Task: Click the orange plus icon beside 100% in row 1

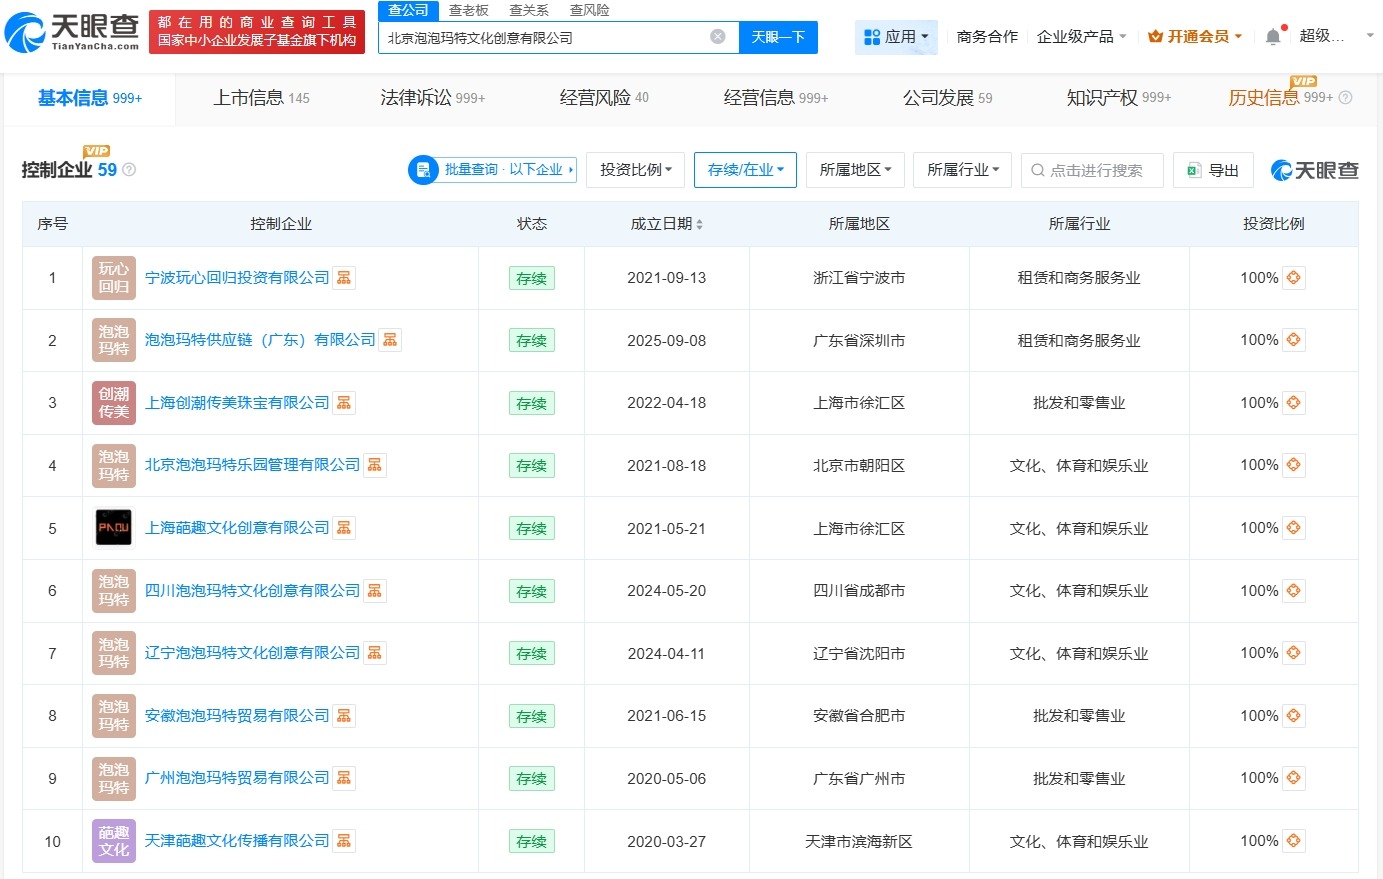Action: pyautogui.click(x=1292, y=278)
